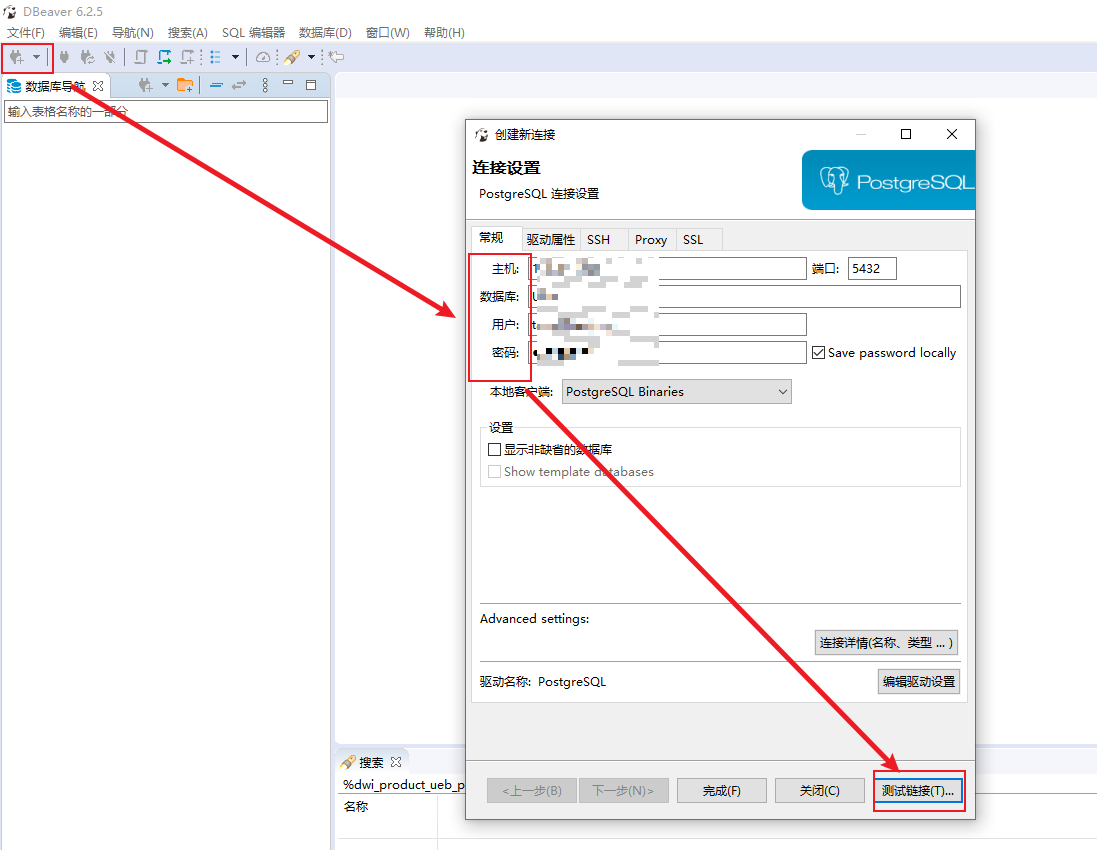Image resolution: width=1097 pixels, height=850 pixels.
Task: Uncheck the Save password locally checkbox
Action: [818, 353]
